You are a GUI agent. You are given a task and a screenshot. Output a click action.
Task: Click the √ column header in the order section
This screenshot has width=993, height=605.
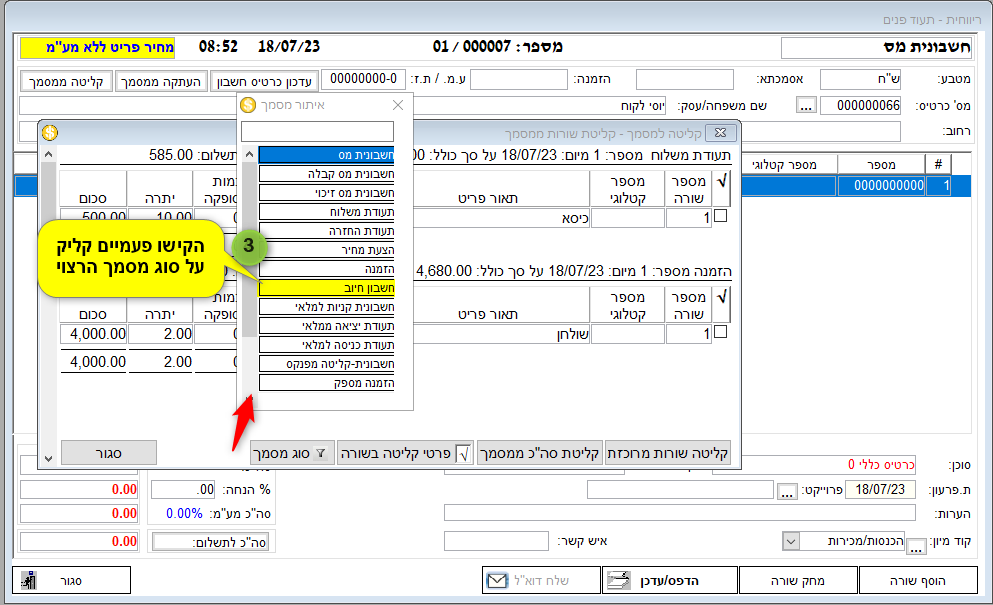pos(721,304)
